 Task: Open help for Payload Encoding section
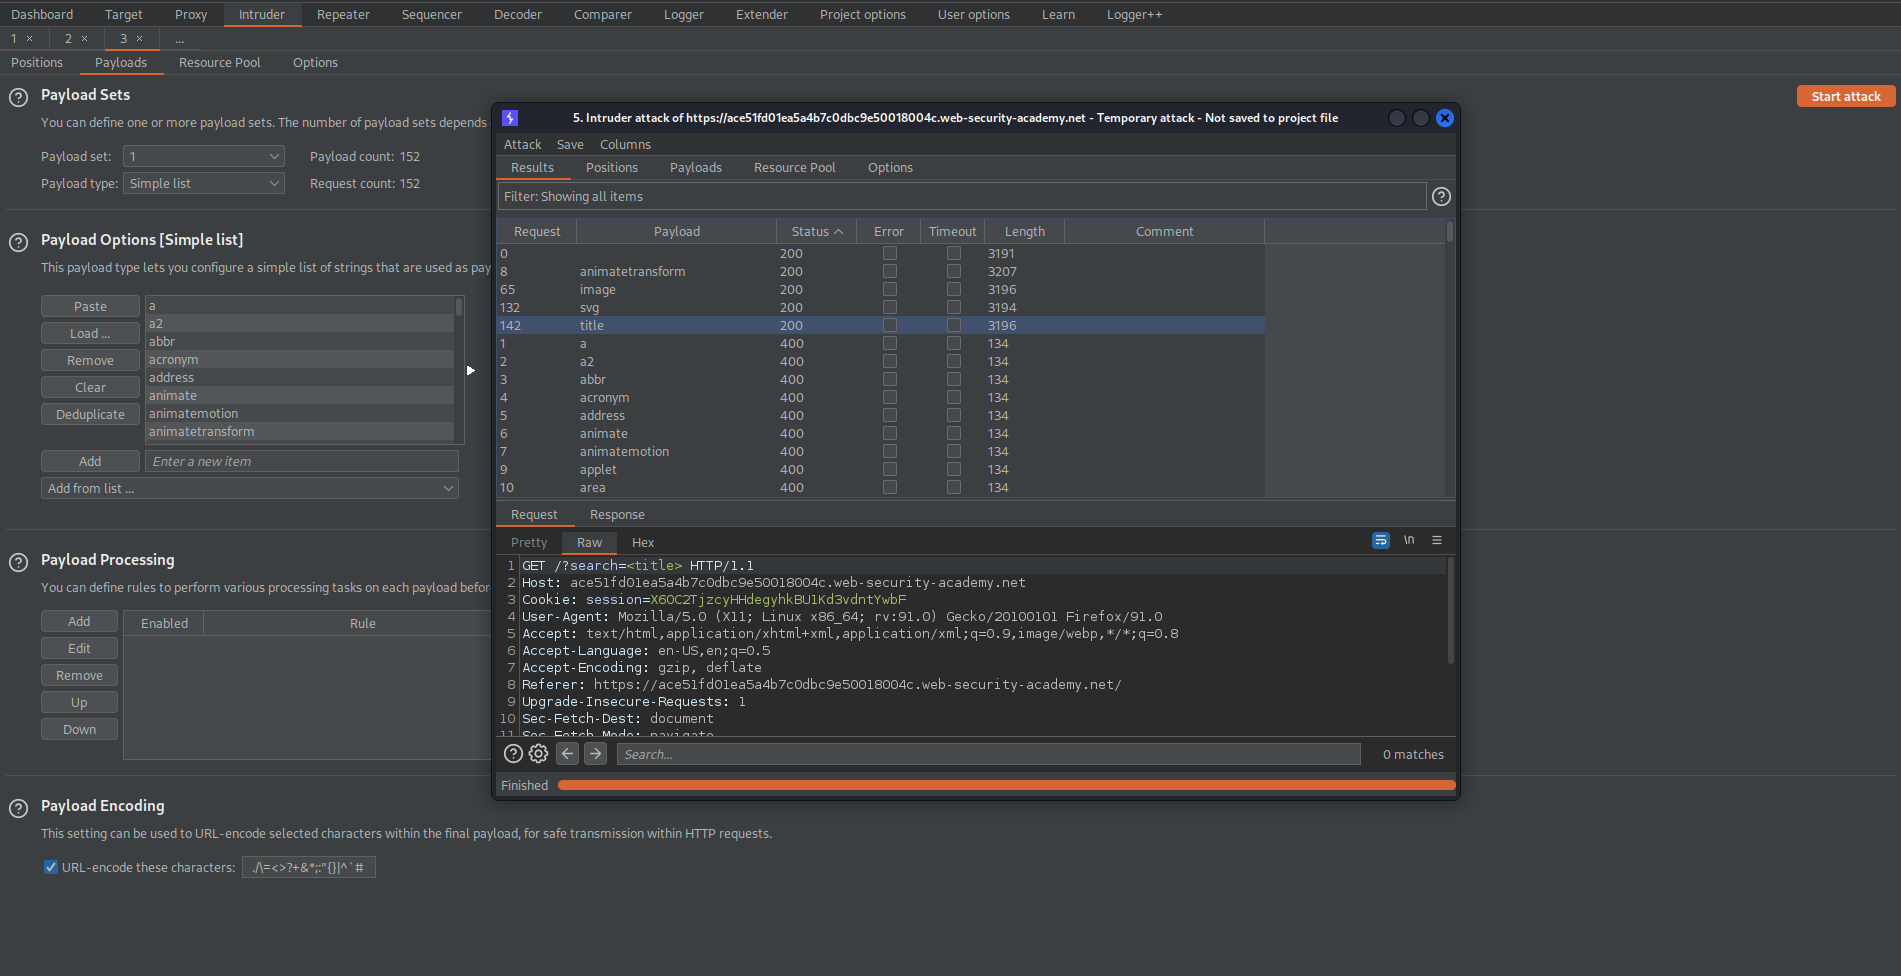tap(18, 808)
